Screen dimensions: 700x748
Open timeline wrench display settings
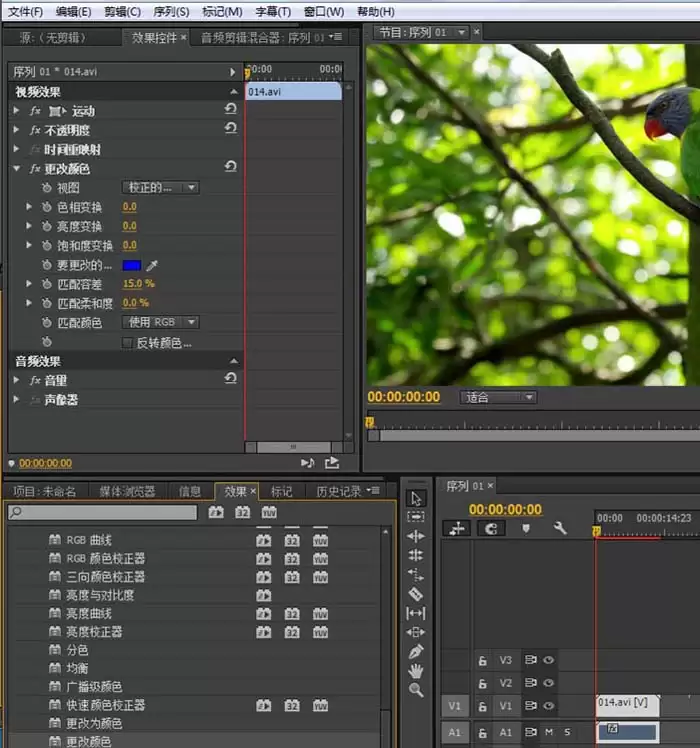tap(560, 529)
